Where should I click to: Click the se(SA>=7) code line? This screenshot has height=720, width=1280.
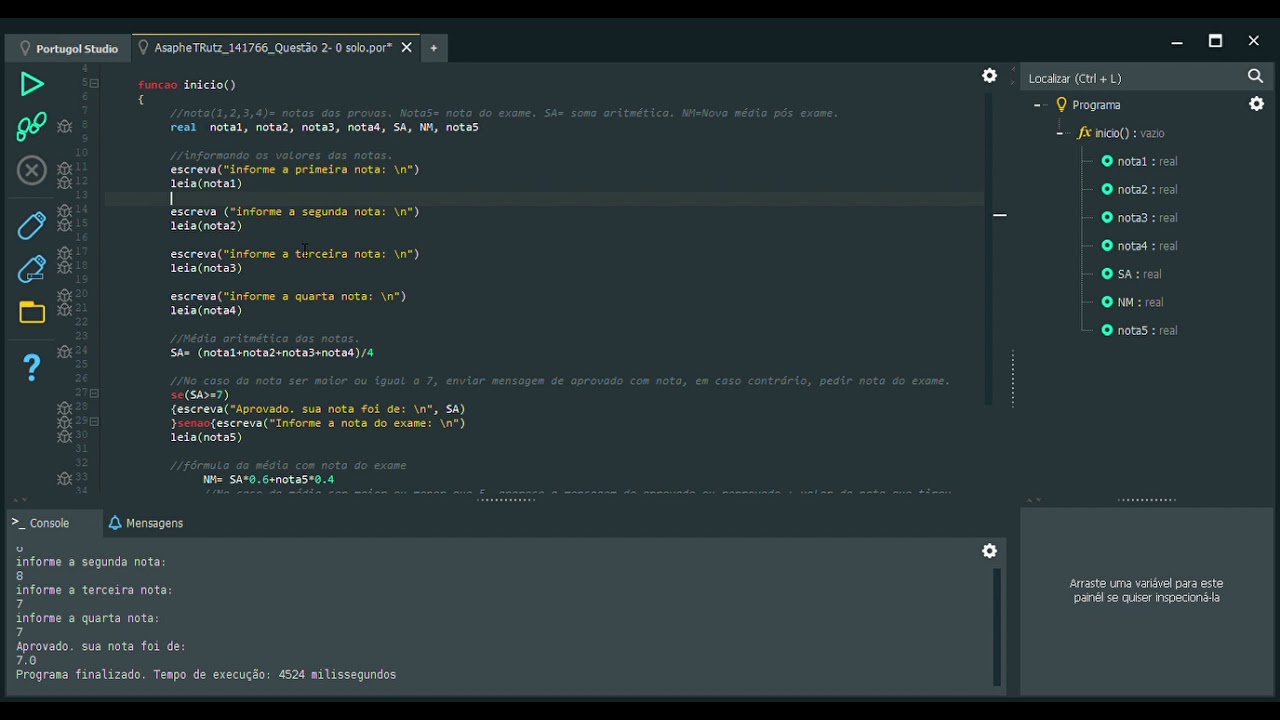tap(199, 395)
